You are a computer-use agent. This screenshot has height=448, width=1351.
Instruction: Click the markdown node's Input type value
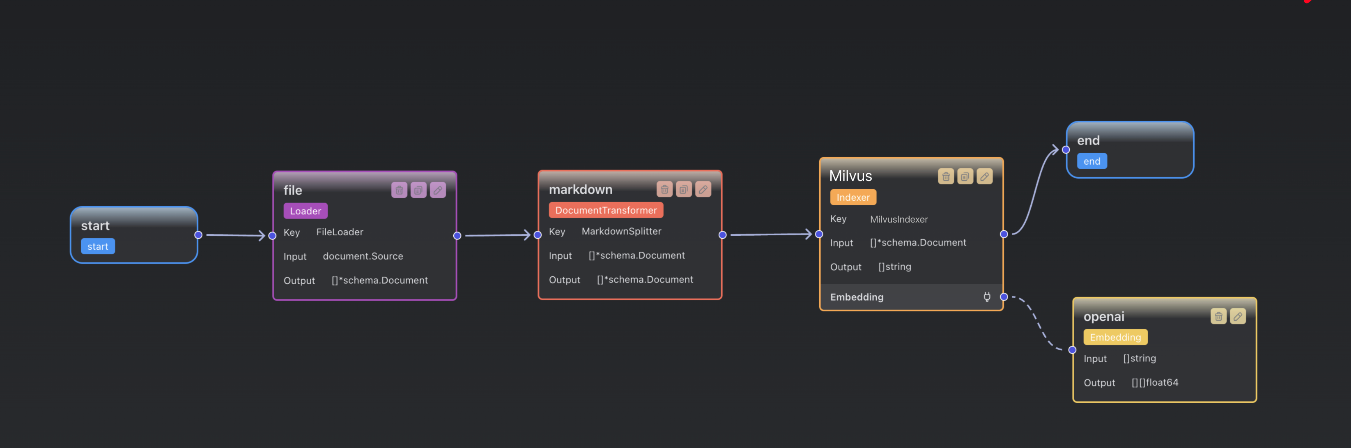pyautogui.click(x=637, y=255)
